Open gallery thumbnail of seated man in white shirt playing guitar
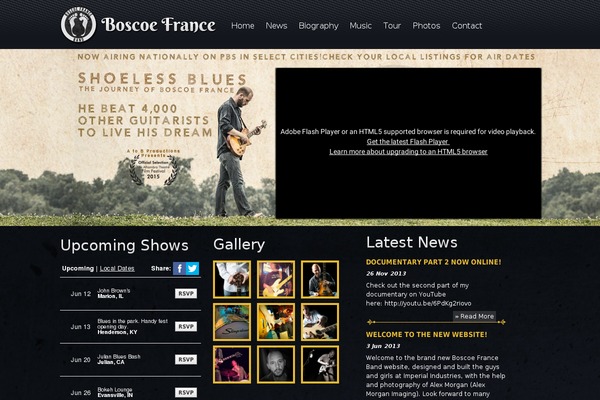Screen dimensions: 600x400 click(x=320, y=322)
